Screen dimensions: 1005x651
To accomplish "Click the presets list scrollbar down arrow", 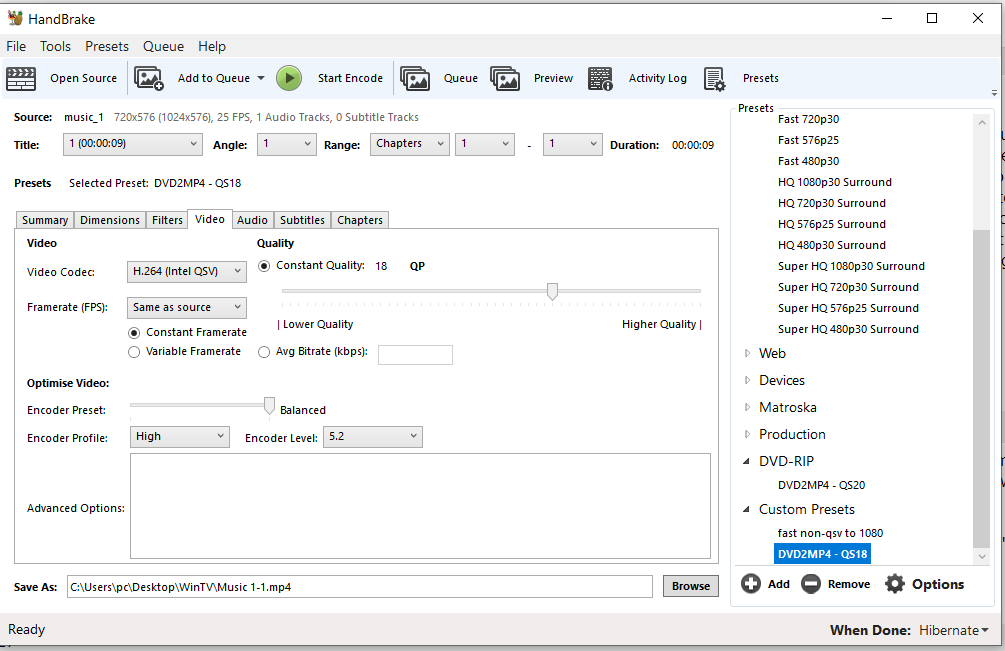I will pos(982,557).
